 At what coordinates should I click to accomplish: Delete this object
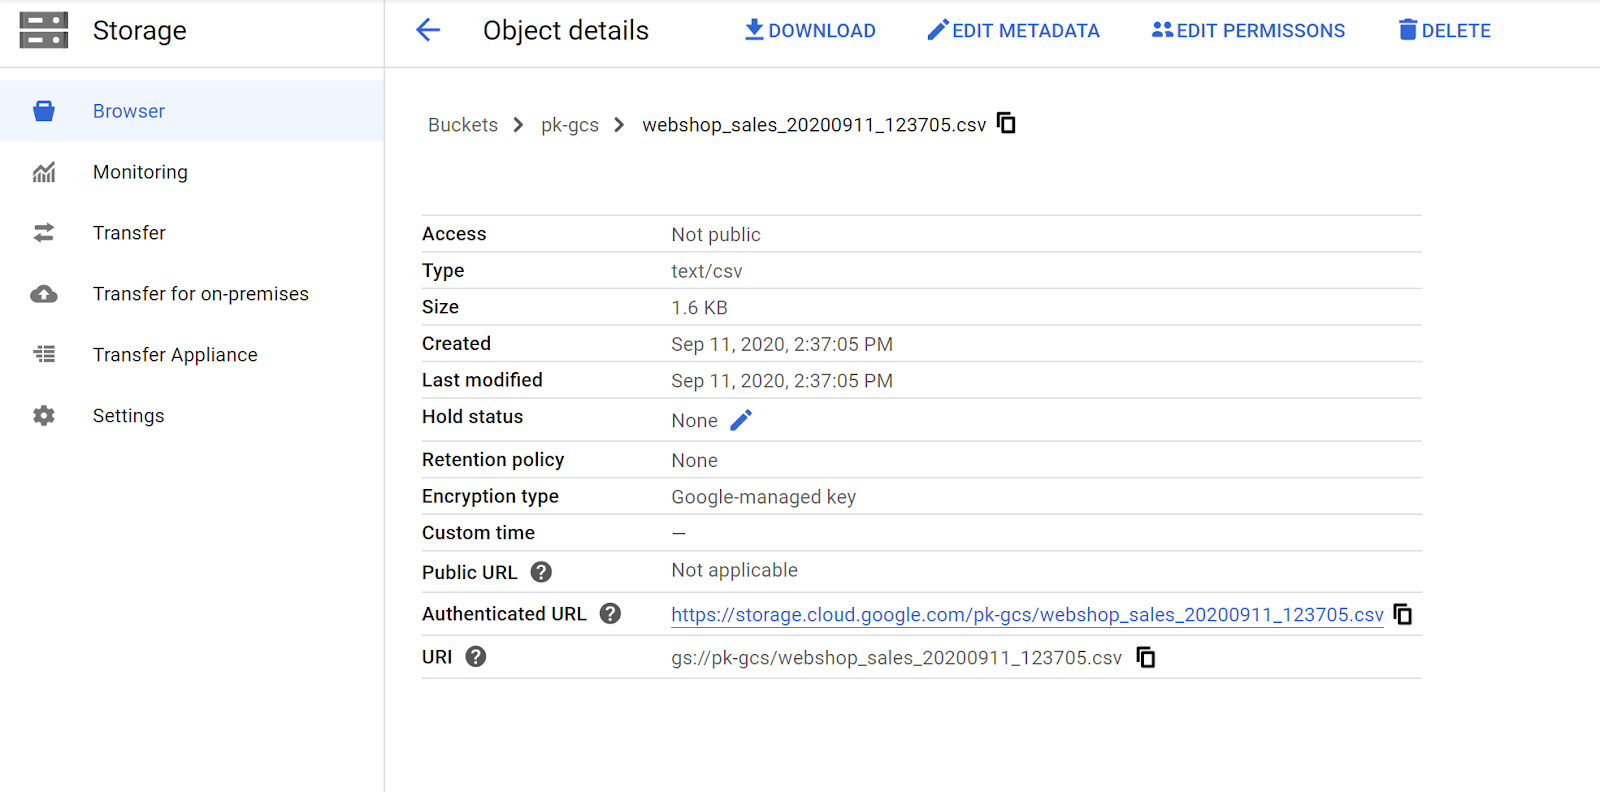click(x=1444, y=30)
